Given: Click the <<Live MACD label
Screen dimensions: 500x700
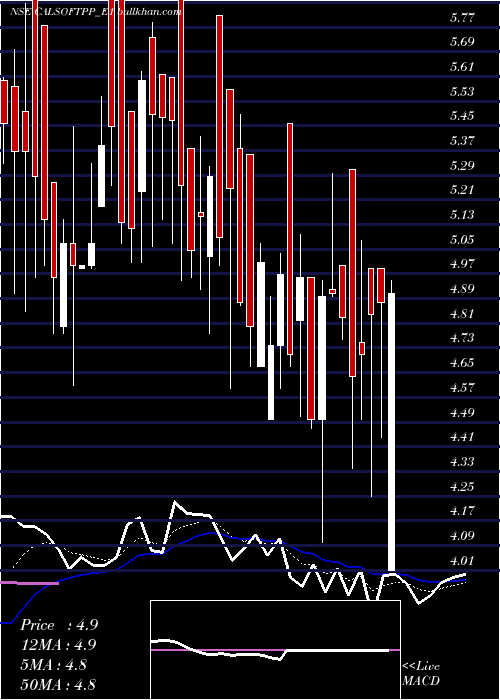Looking at the screenshot, I should pyautogui.click(x=421, y=674).
